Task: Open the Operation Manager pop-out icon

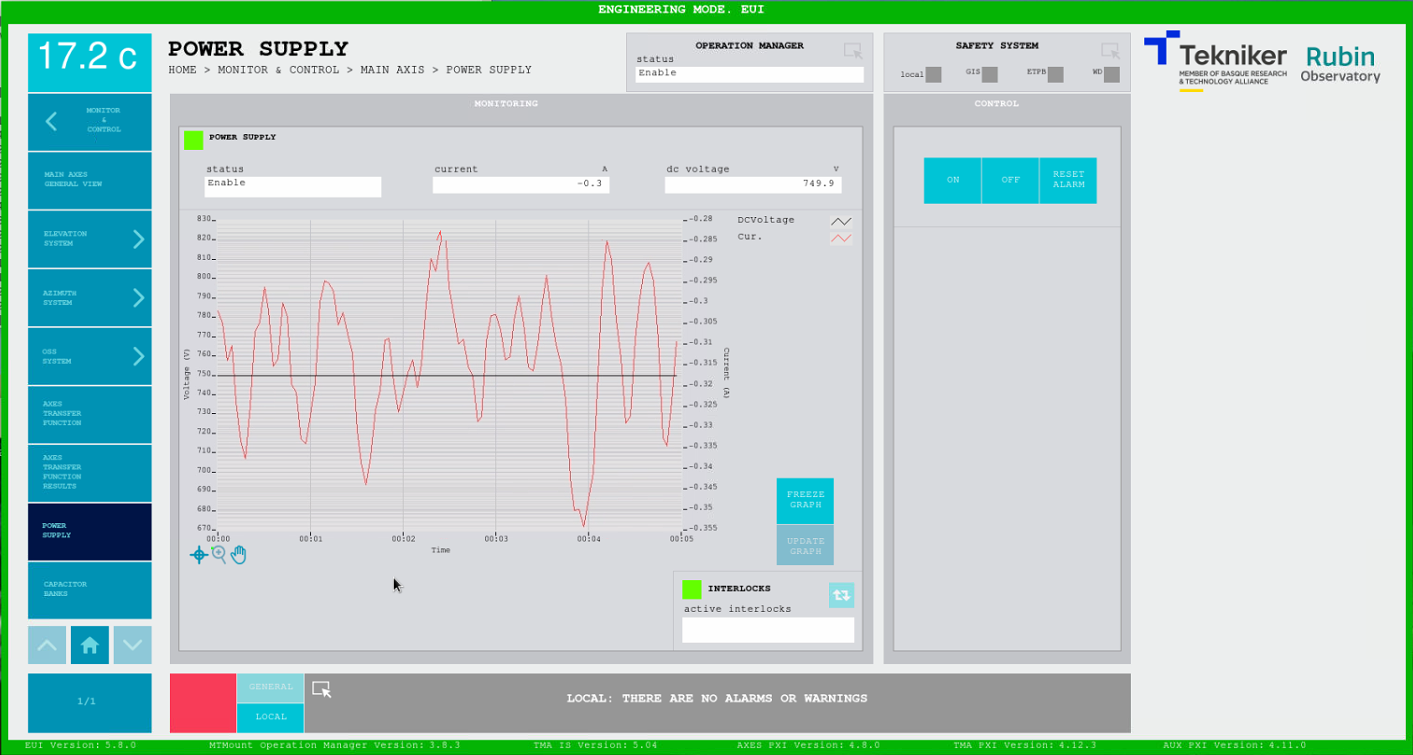Action: (x=852, y=51)
